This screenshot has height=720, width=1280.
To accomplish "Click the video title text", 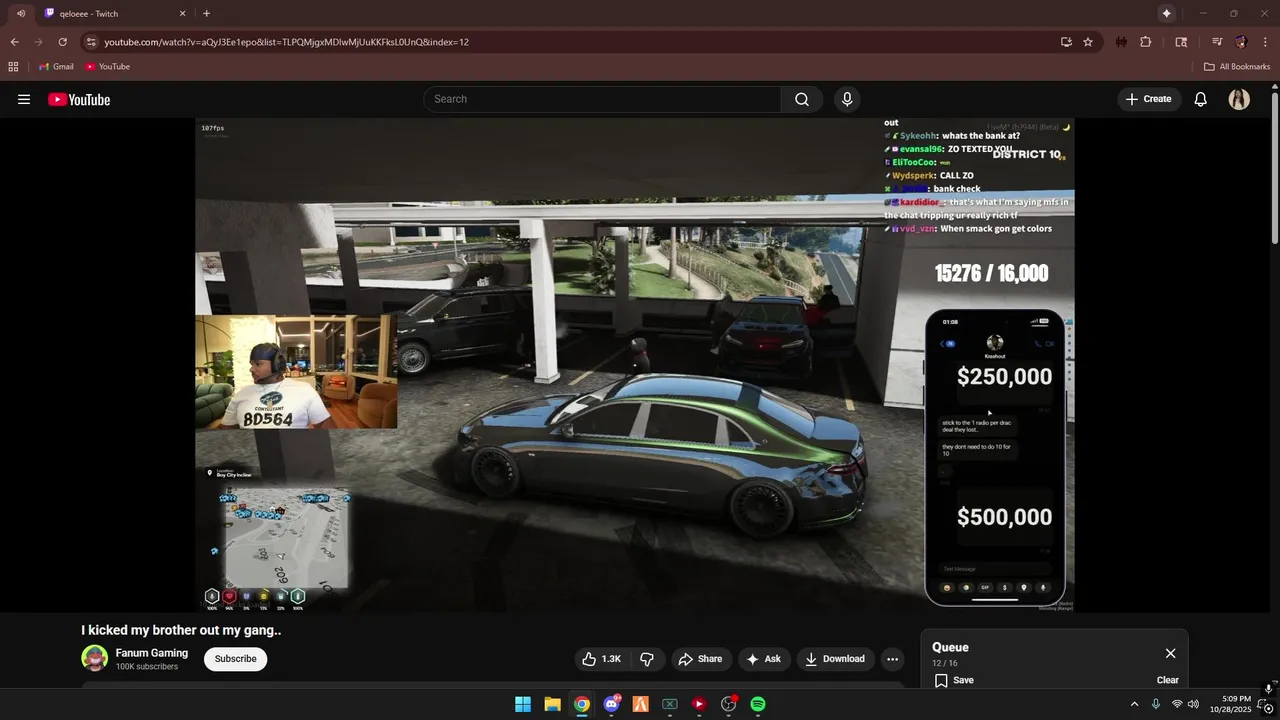I will (x=181, y=630).
